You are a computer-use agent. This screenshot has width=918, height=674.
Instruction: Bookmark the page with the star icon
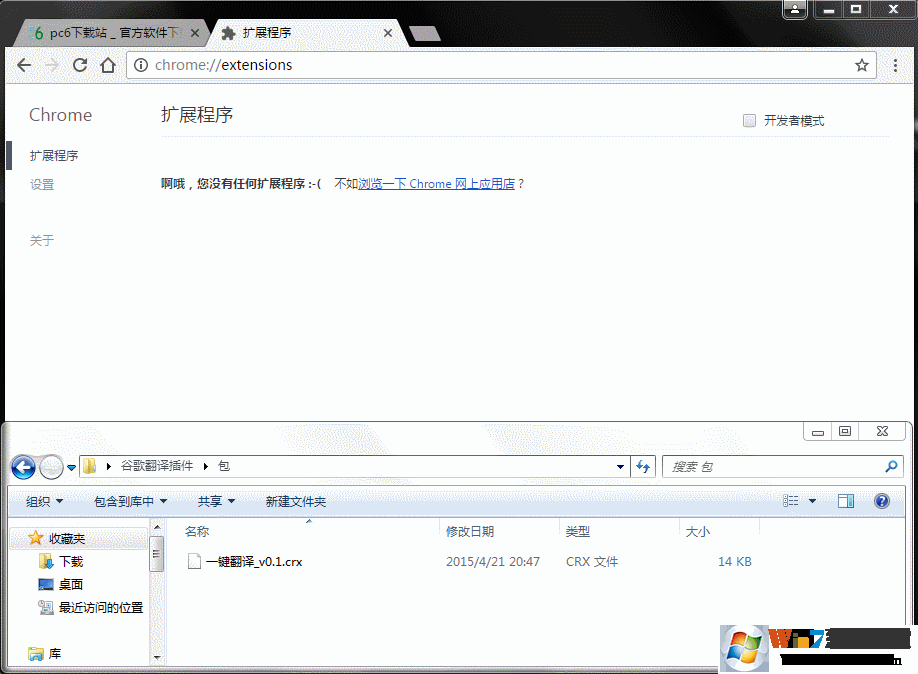(x=862, y=65)
